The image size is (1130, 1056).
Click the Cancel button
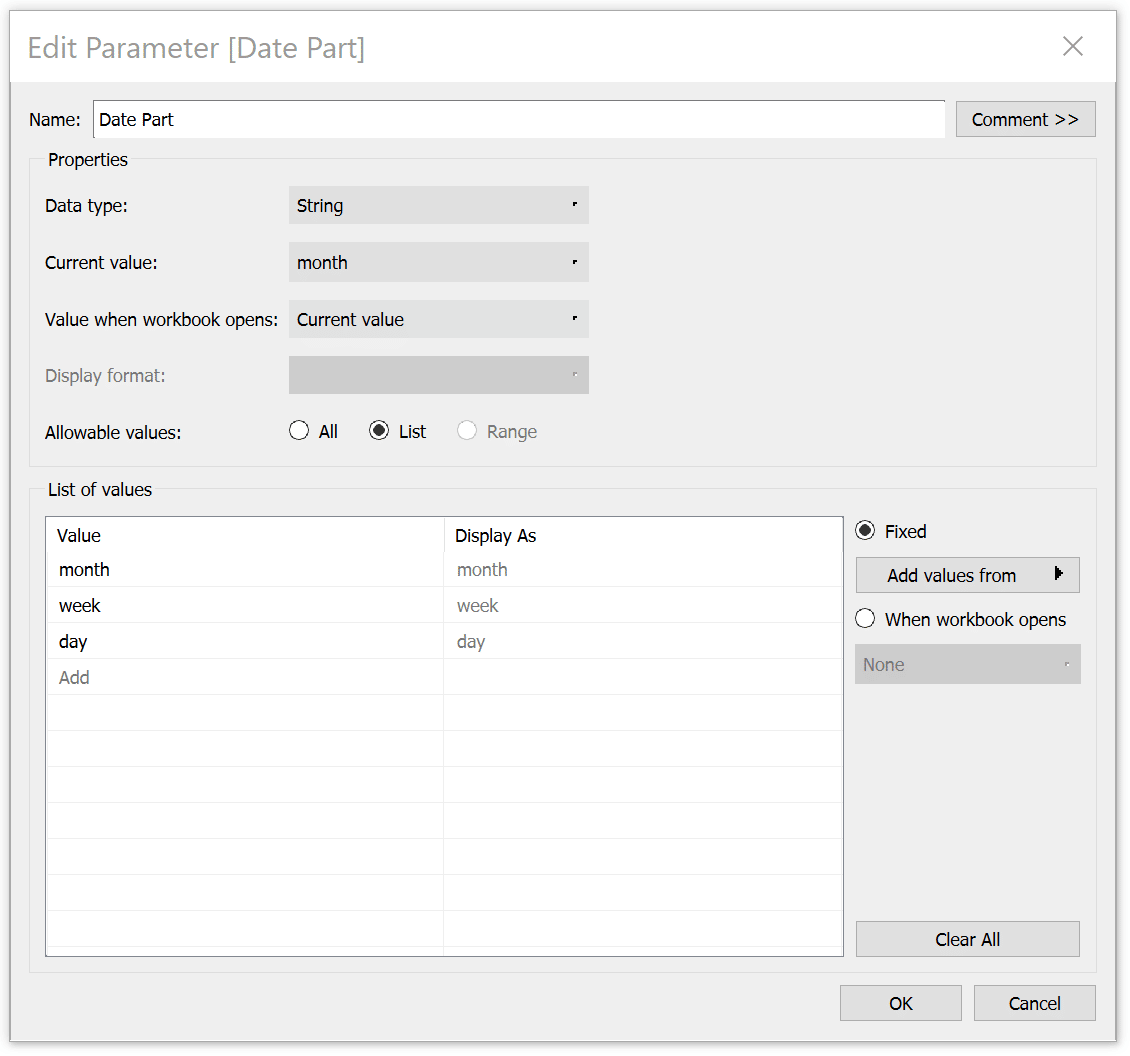coord(1034,1003)
